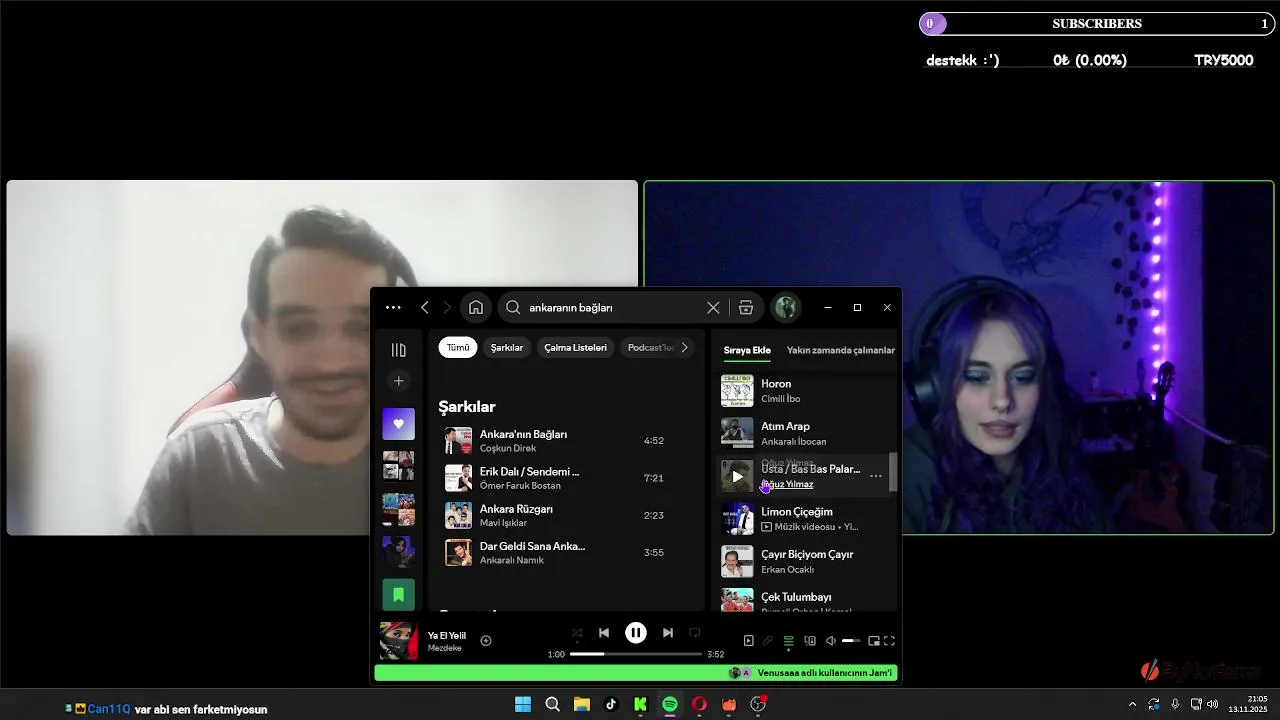Screen dimensions: 1280x720
Task: Toggle Now Playing view panel
Action: [x=748, y=641]
